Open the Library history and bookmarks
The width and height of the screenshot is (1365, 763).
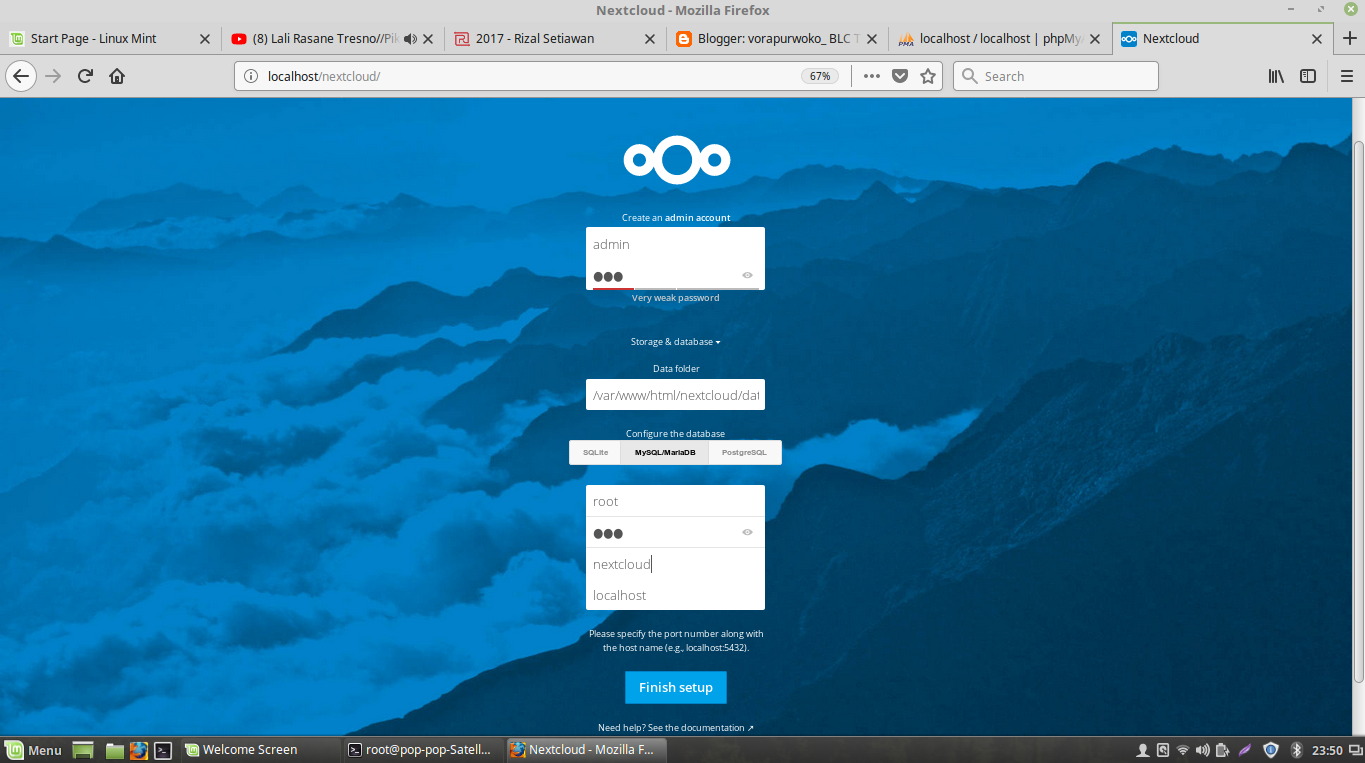tap(1277, 76)
